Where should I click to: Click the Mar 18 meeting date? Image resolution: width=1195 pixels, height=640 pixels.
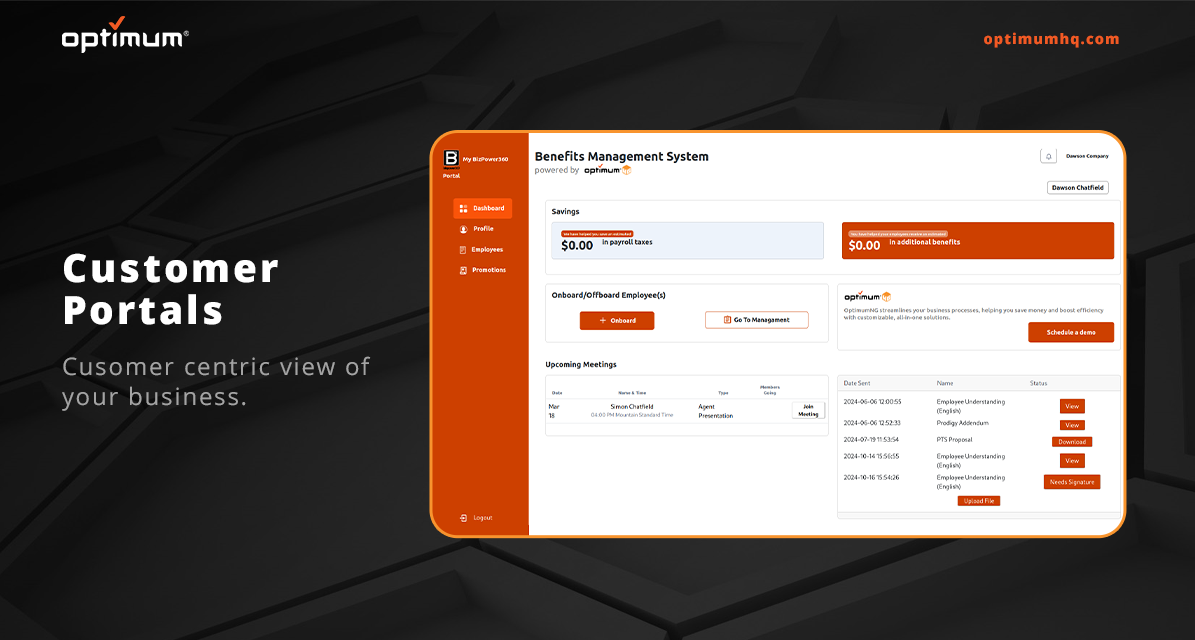(554, 411)
